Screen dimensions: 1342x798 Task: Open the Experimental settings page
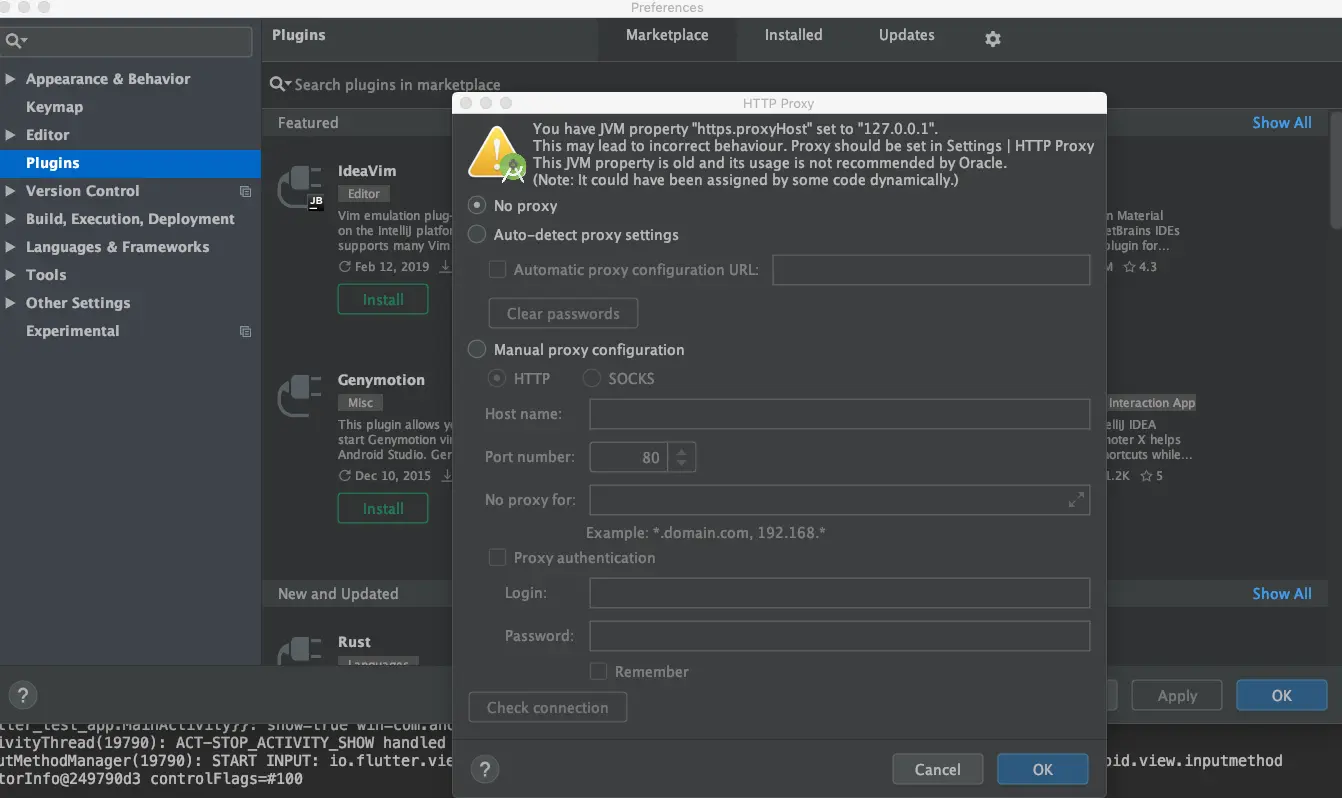[x=72, y=331]
